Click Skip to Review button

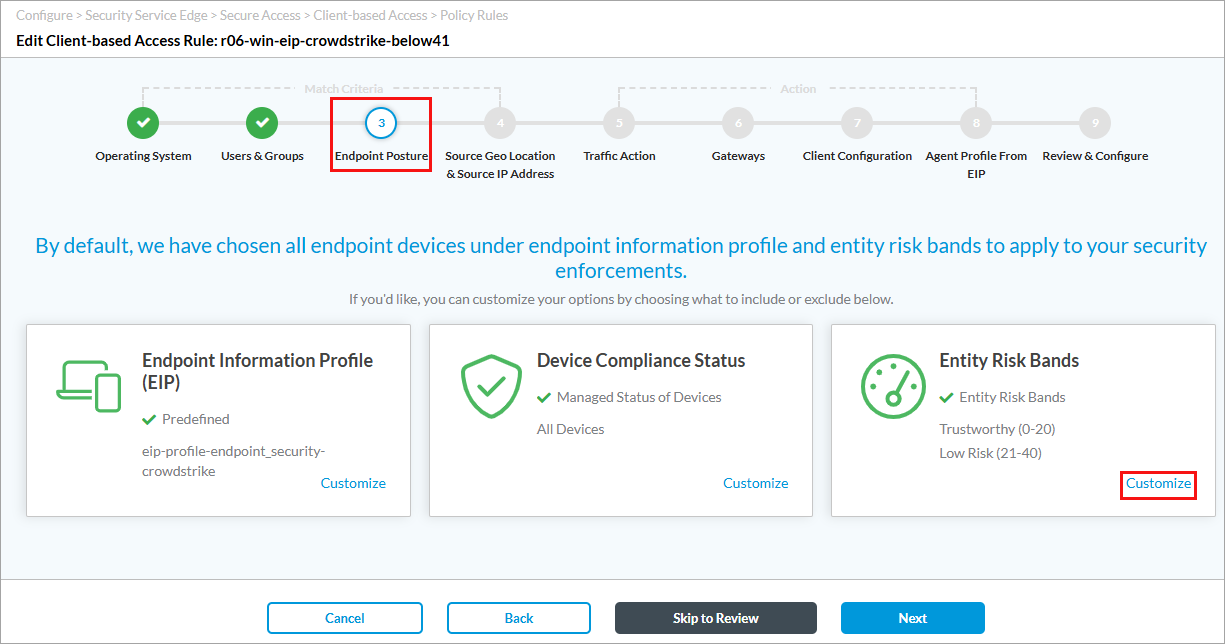click(715, 618)
